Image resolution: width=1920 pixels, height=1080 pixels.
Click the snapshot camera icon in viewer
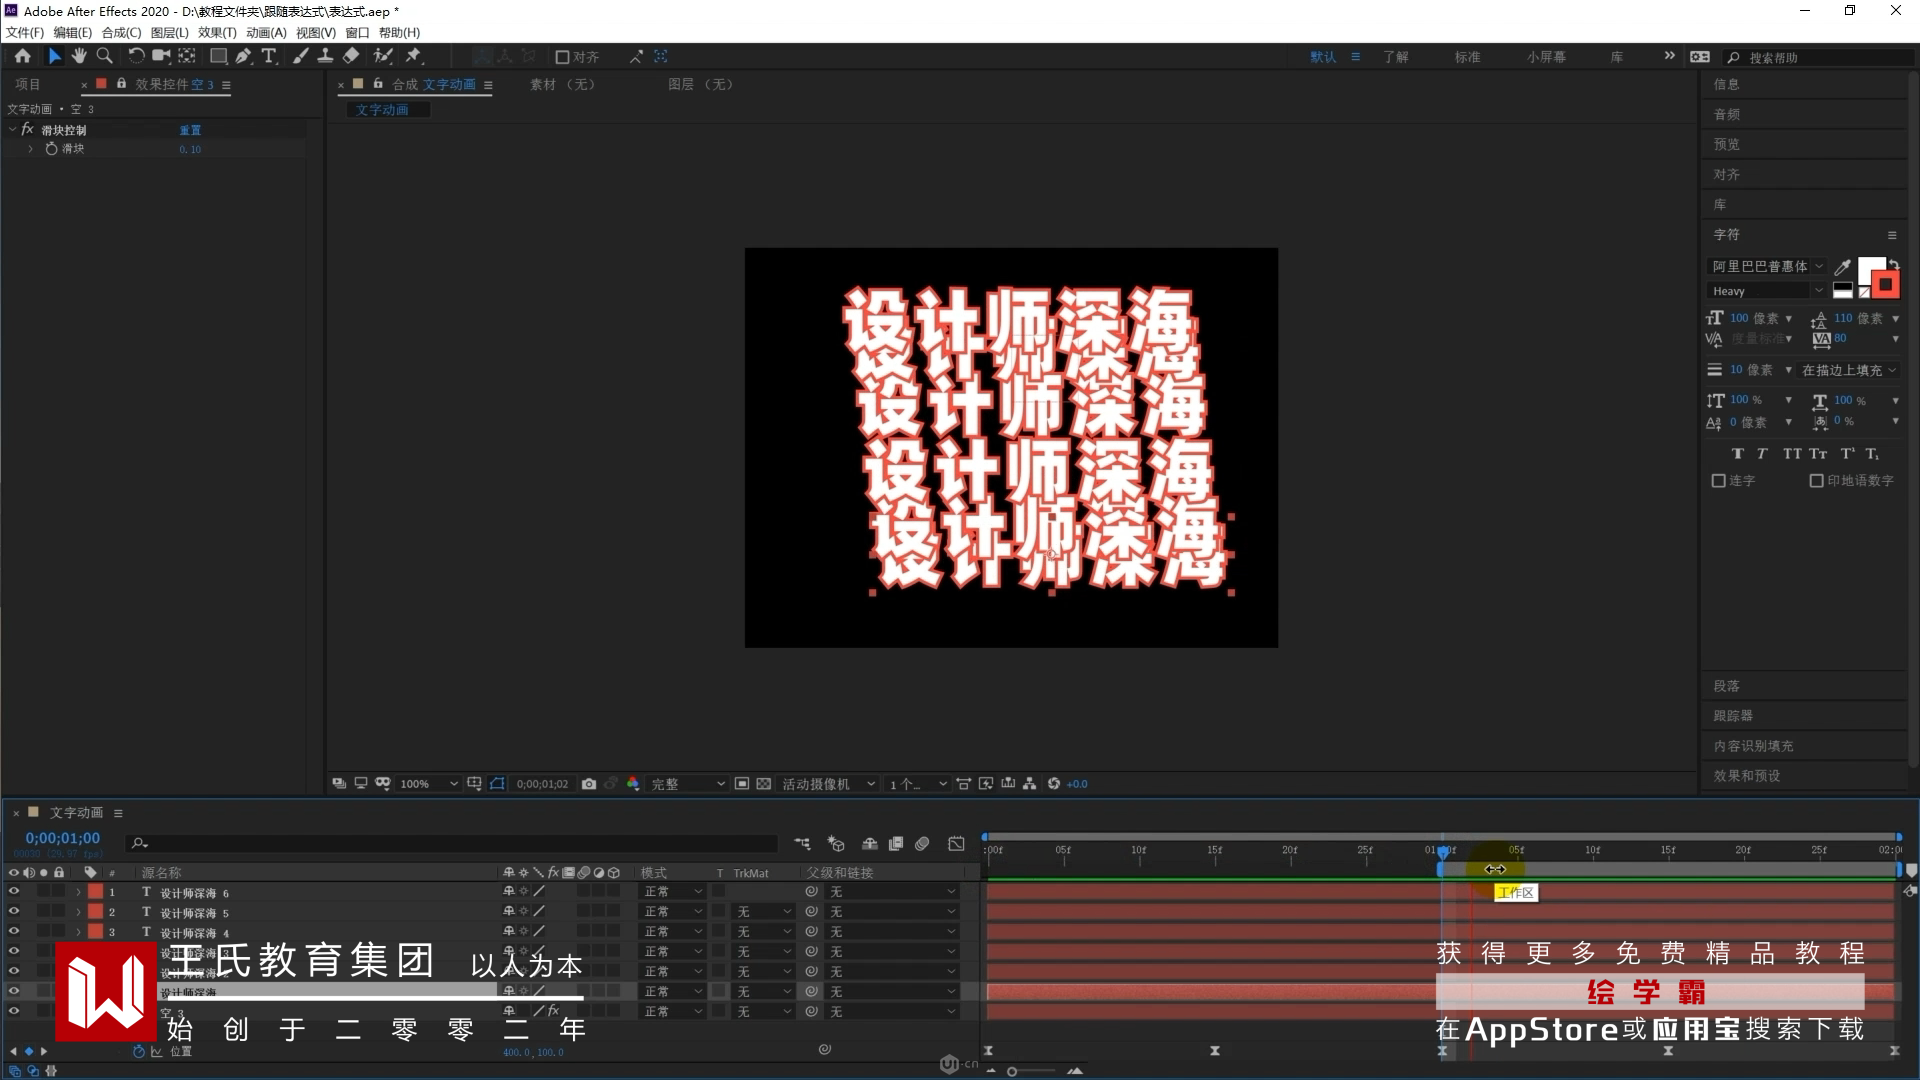589,784
